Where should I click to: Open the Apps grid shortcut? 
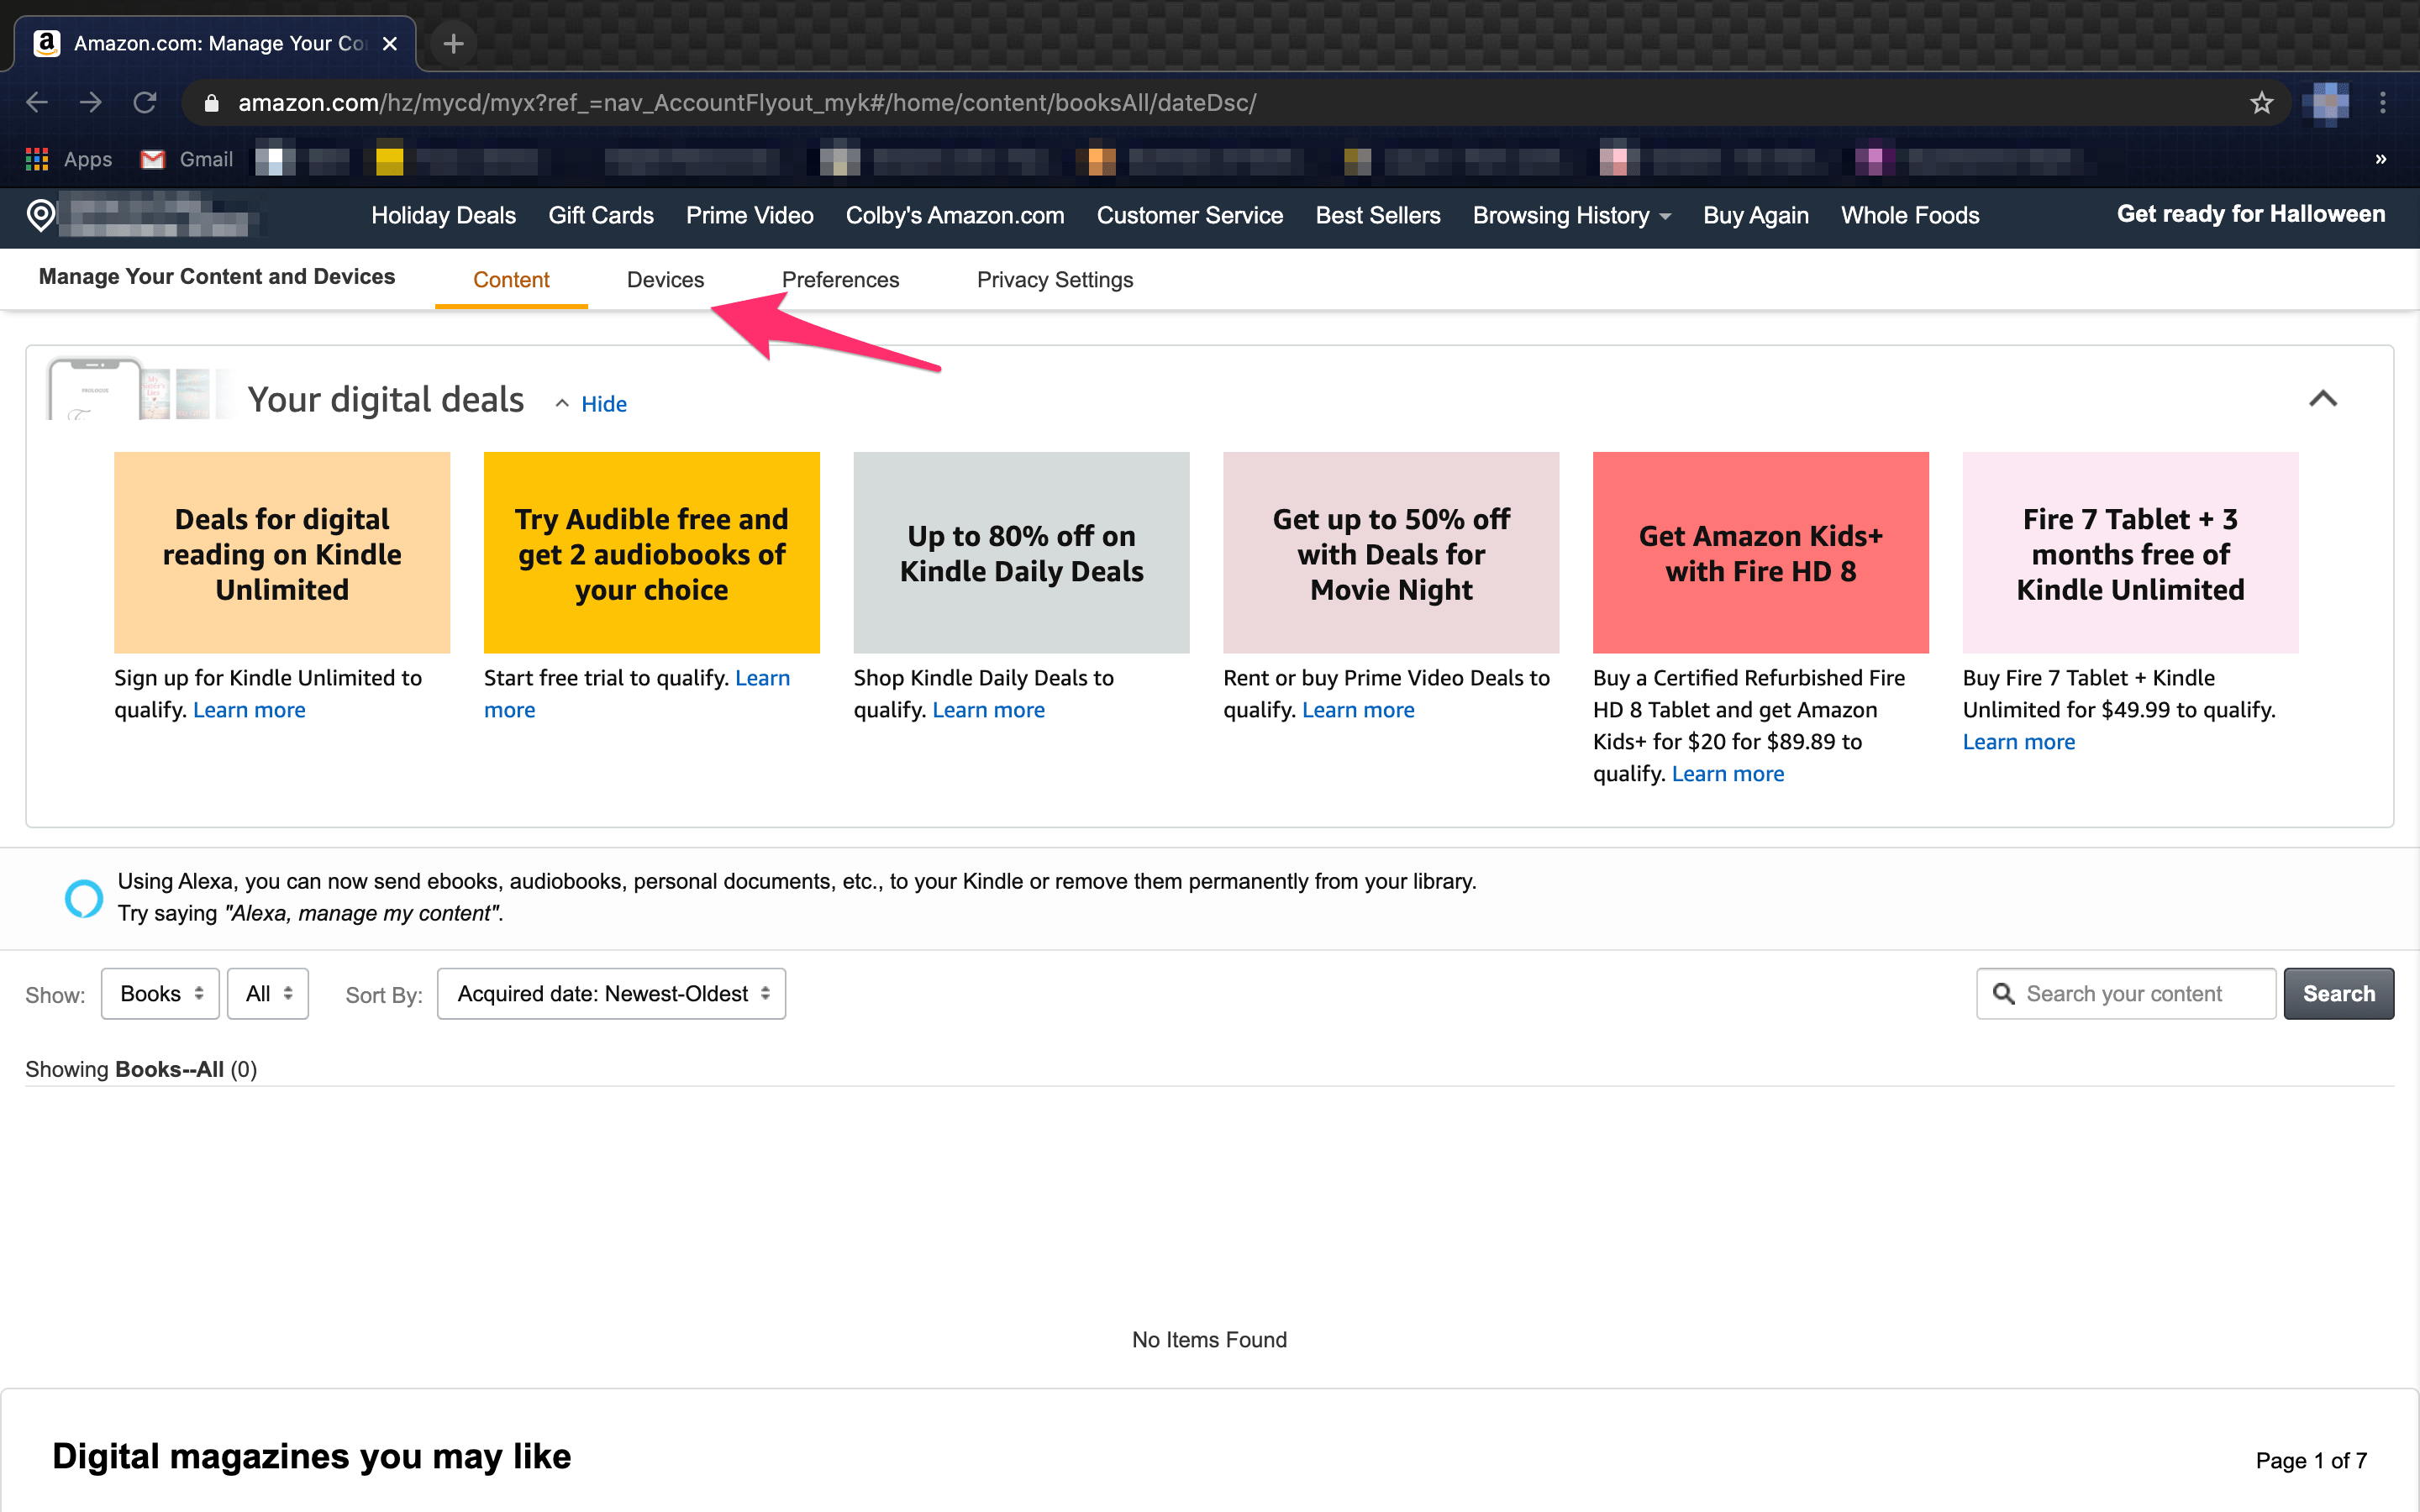click(x=37, y=159)
